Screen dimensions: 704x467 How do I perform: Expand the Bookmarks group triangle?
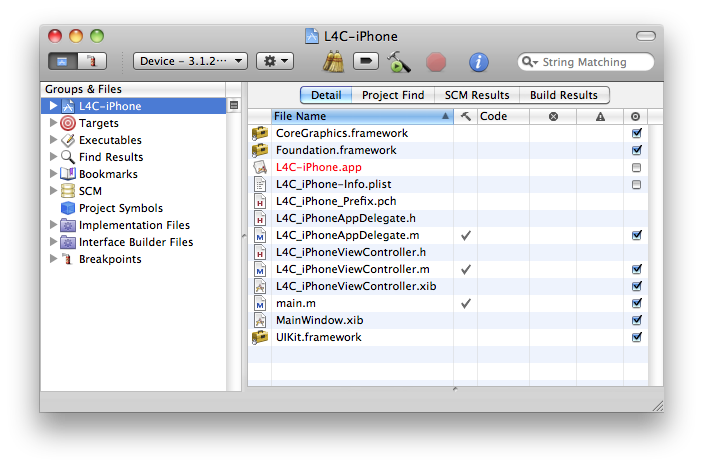point(53,174)
